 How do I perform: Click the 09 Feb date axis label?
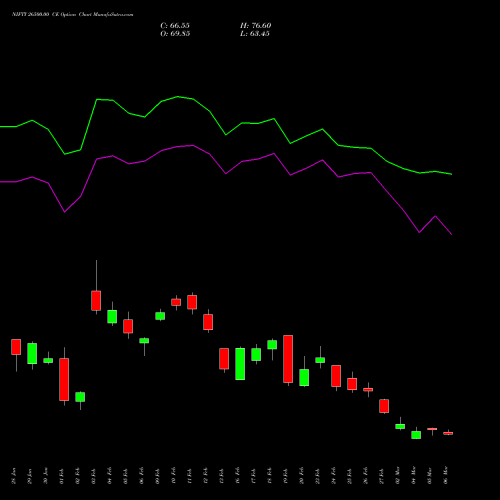point(158,476)
